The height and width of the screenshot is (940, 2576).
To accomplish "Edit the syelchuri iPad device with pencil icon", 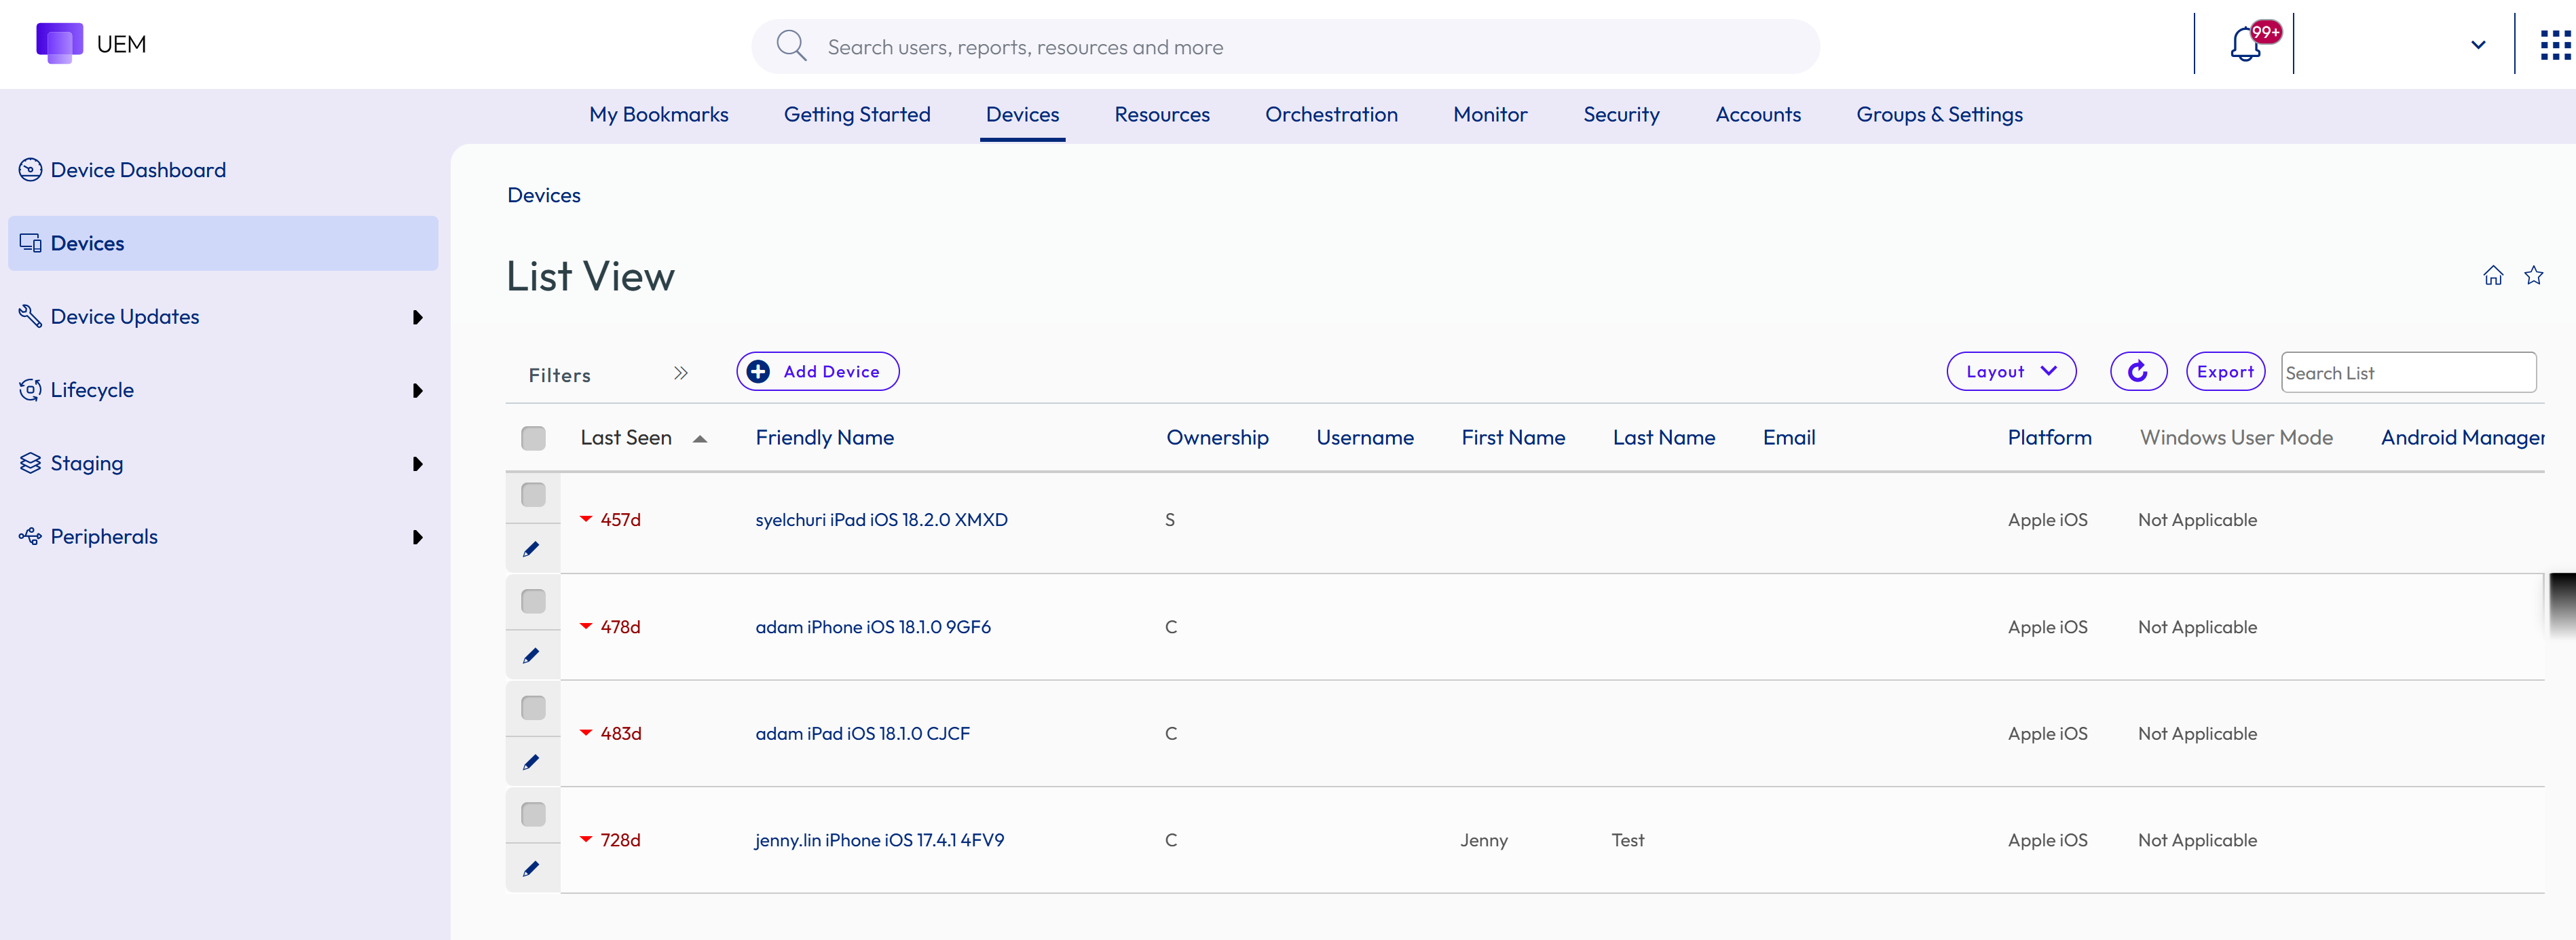I will tap(531, 549).
